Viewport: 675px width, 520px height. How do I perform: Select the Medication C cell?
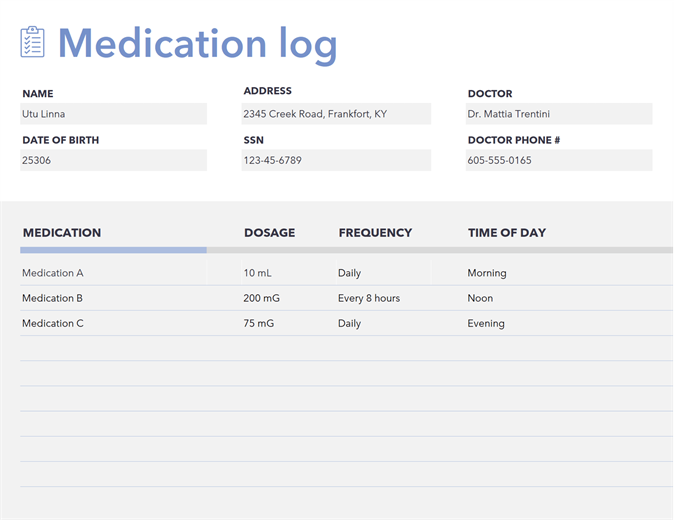[53, 323]
